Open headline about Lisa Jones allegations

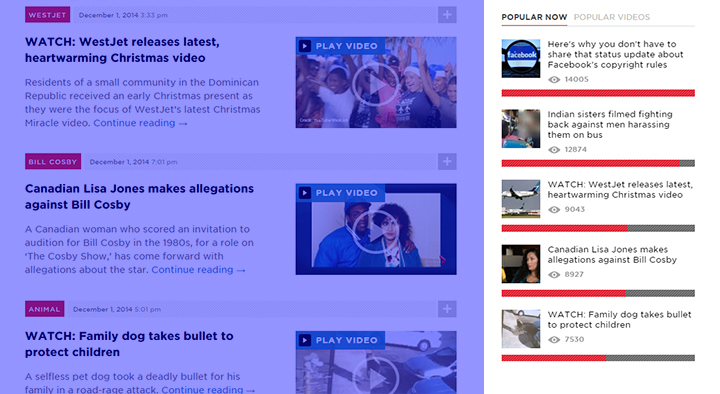tap(139, 197)
